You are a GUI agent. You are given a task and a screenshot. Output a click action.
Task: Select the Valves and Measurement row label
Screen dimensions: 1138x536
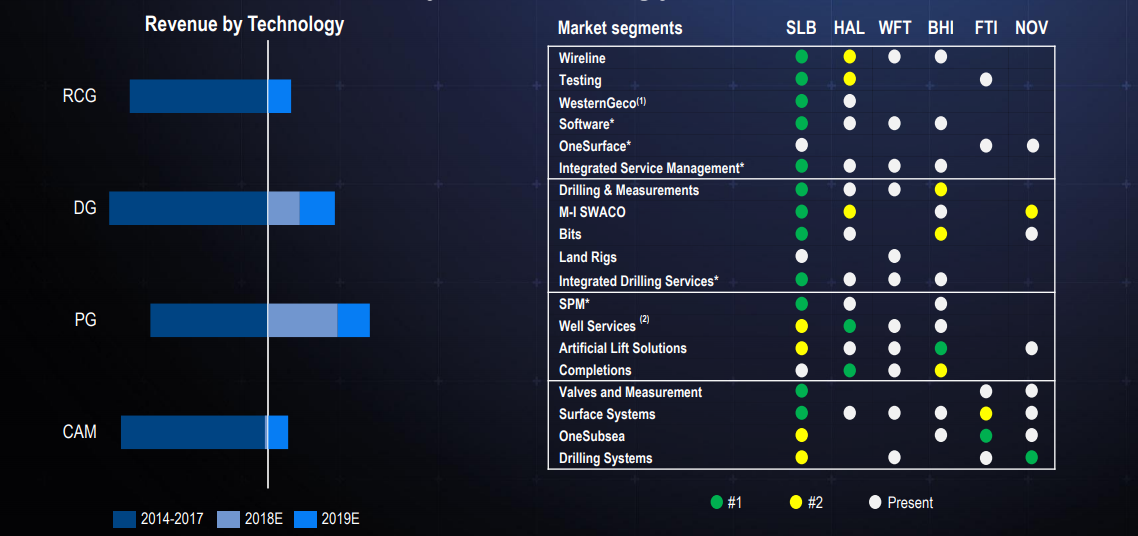pyautogui.click(x=630, y=392)
